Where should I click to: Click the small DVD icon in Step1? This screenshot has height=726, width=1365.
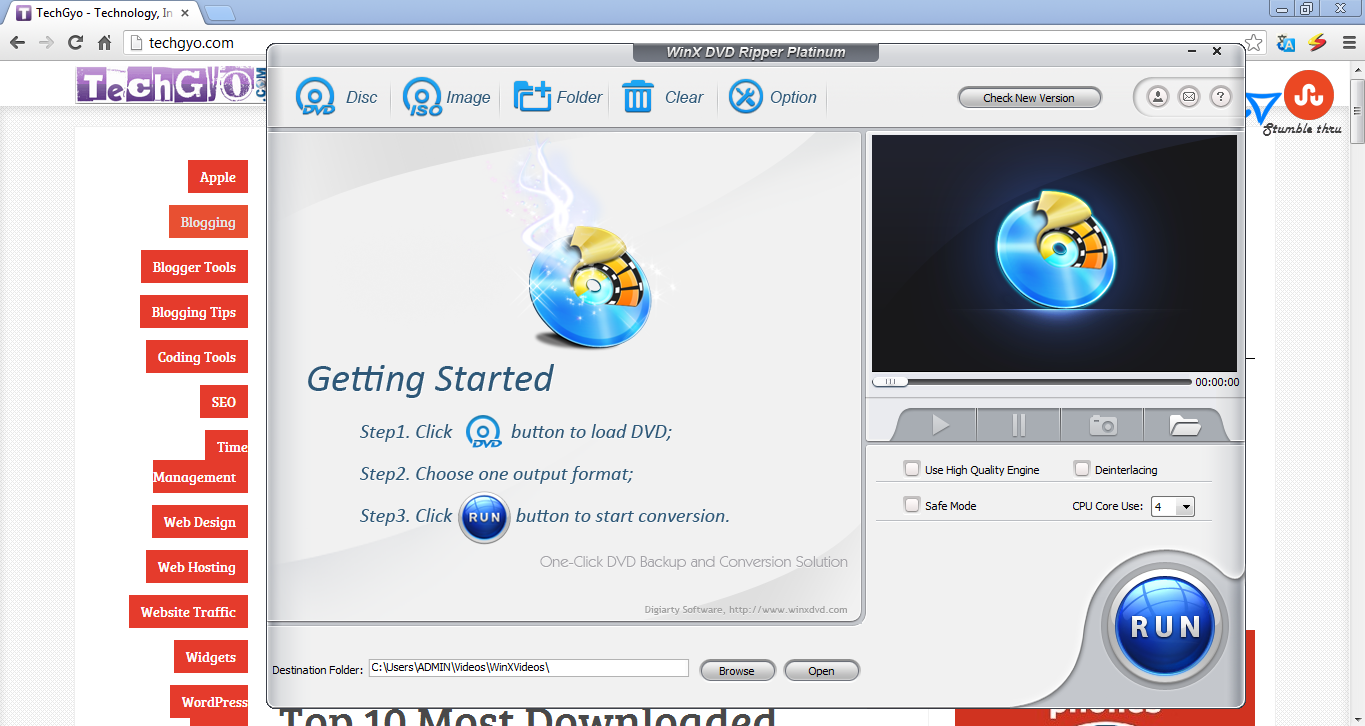pos(485,432)
